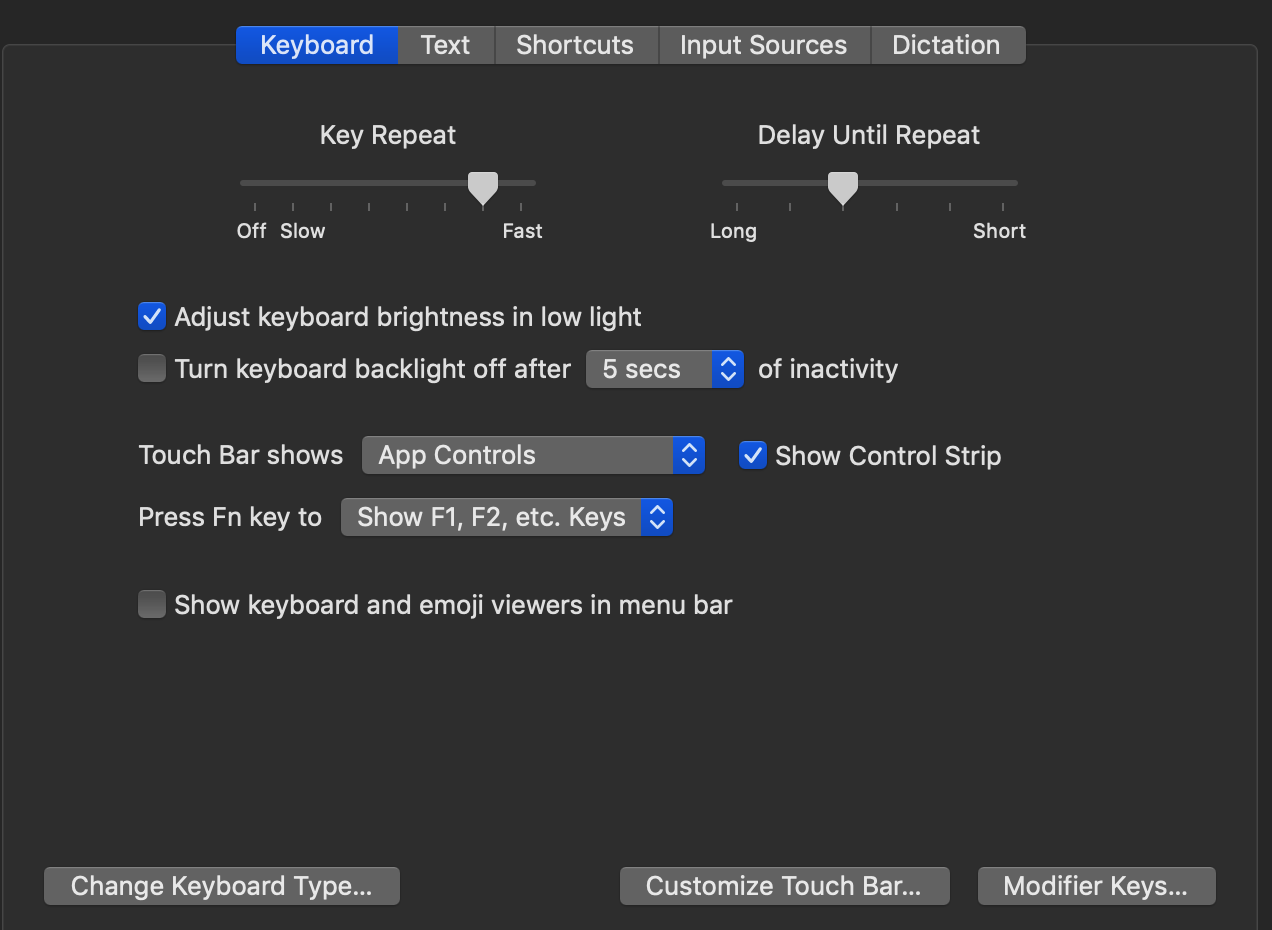Open Customize Touch Bar settings
Viewport: 1272px width, 930px height.
pyautogui.click(x=784, y=886)
